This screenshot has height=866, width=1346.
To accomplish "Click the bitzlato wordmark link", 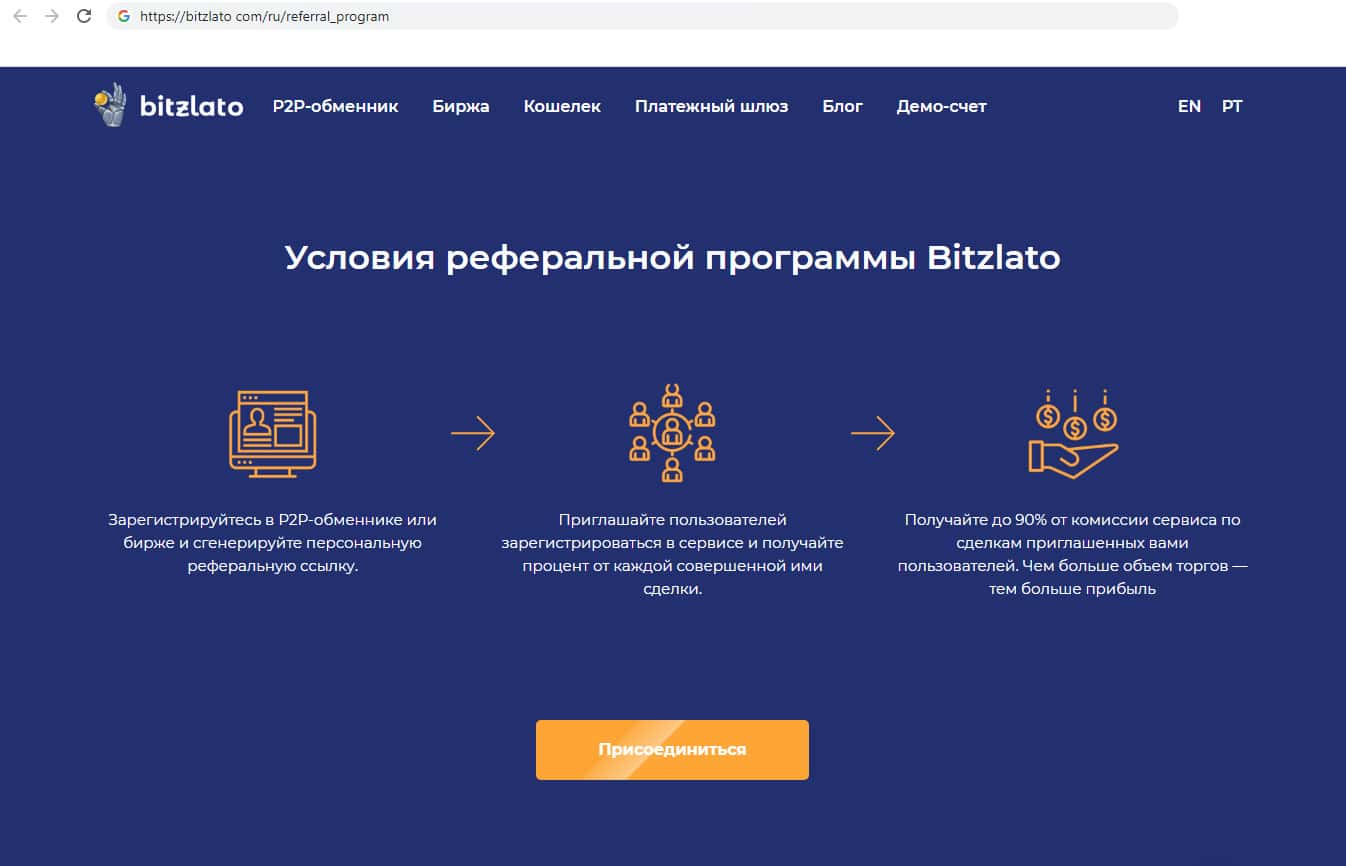I will (x=191, y=107).
